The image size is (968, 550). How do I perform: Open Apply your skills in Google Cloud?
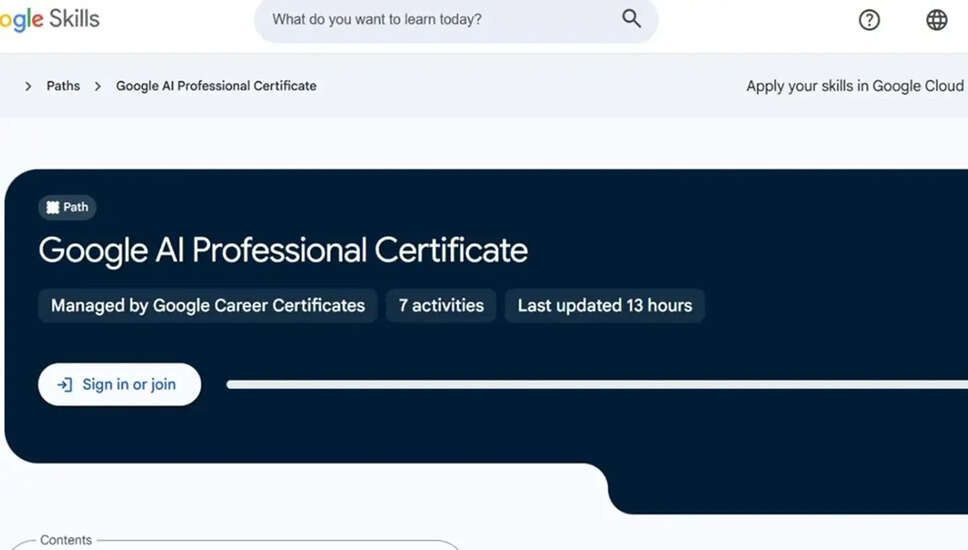854,86
